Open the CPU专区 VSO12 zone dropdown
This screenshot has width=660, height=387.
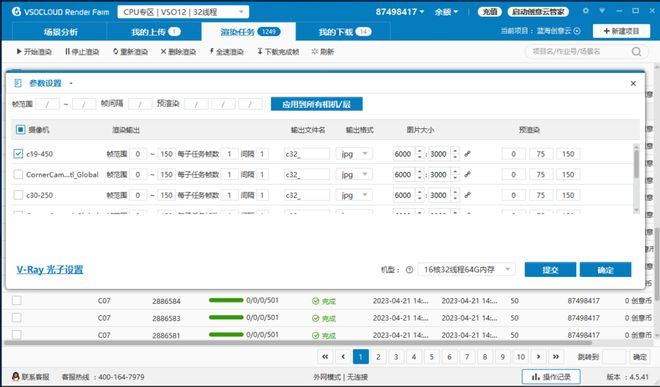coord(183,12)
